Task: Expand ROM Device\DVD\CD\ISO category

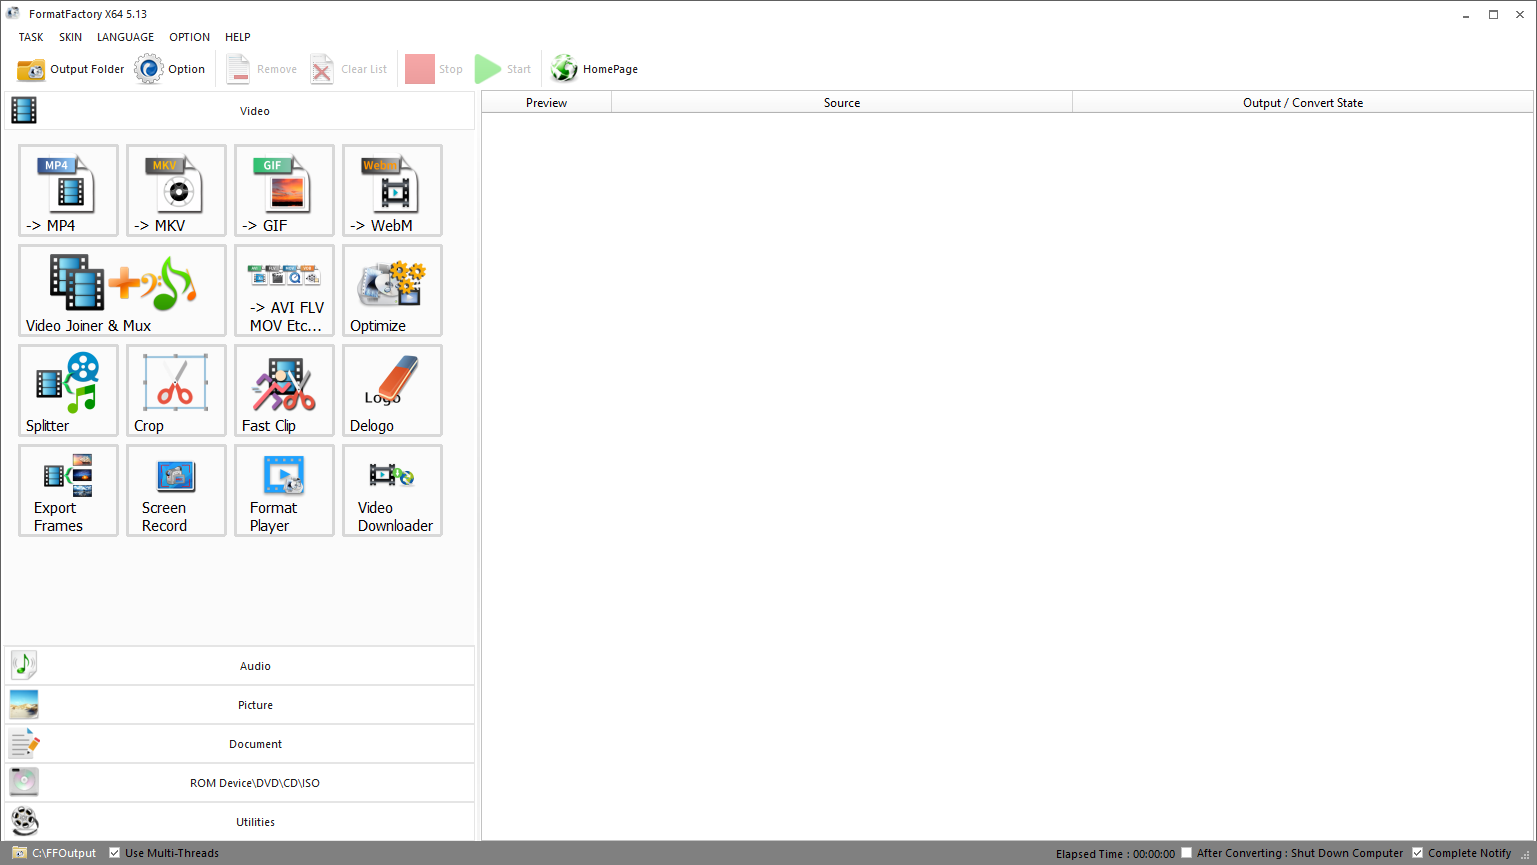Action: click(240, 783)
